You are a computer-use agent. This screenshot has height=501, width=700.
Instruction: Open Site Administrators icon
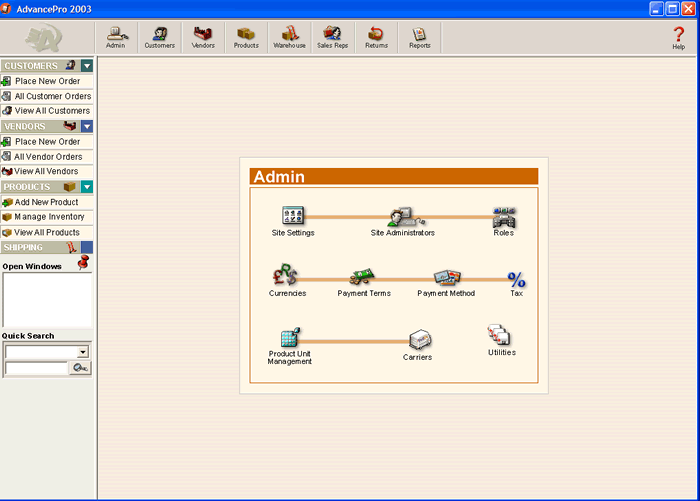(403, 221)
